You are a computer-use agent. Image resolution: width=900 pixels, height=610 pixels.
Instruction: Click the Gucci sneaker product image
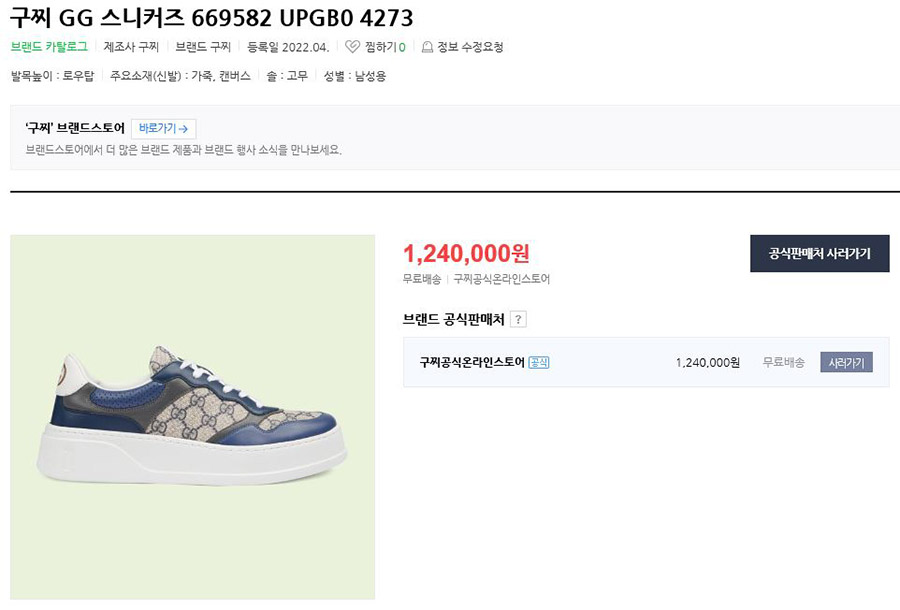[x=192, y=417]
